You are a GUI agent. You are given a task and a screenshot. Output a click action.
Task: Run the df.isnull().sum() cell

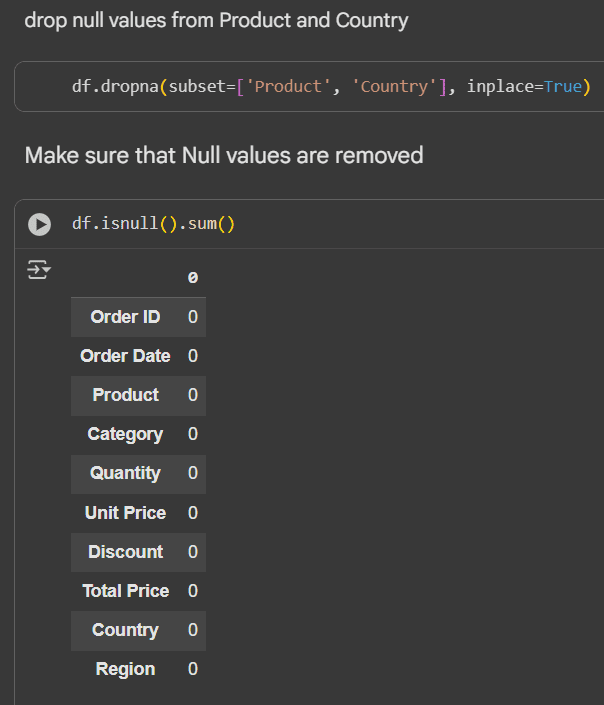coord(39,224)
